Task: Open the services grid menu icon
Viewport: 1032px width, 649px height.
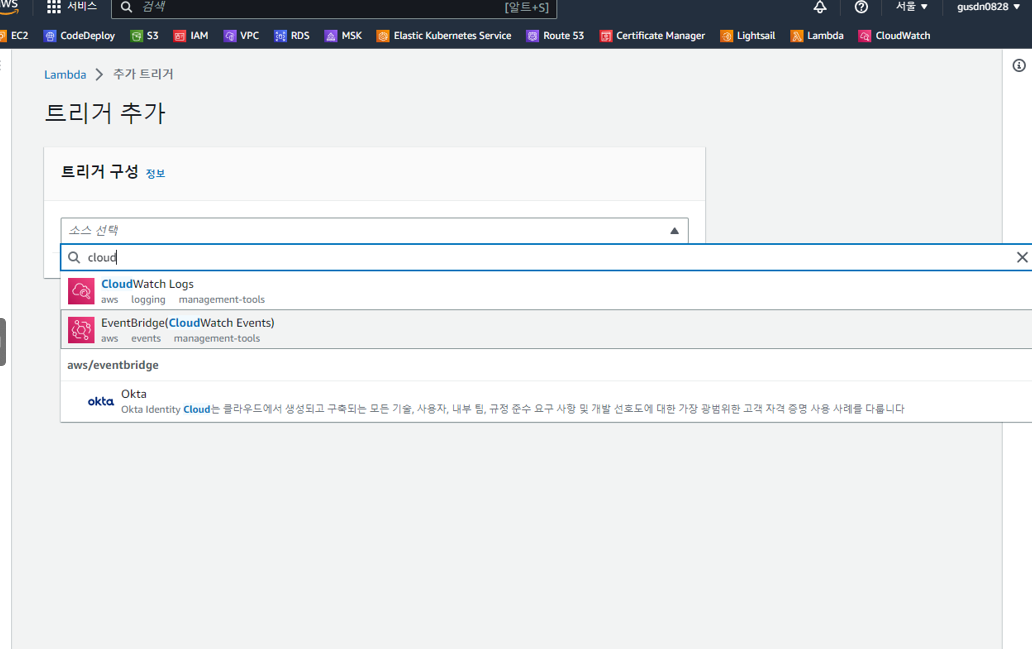Action: pyautogui.click(x=54, y=7)
